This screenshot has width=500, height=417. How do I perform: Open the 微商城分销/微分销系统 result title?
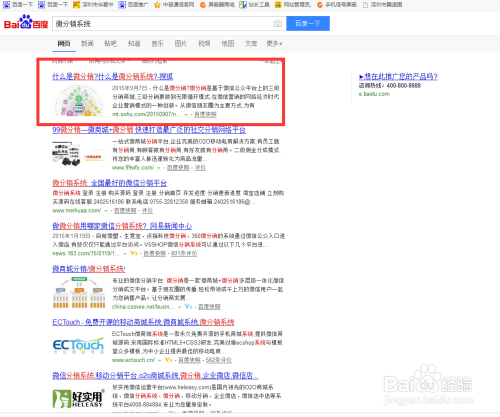point(89,269)
